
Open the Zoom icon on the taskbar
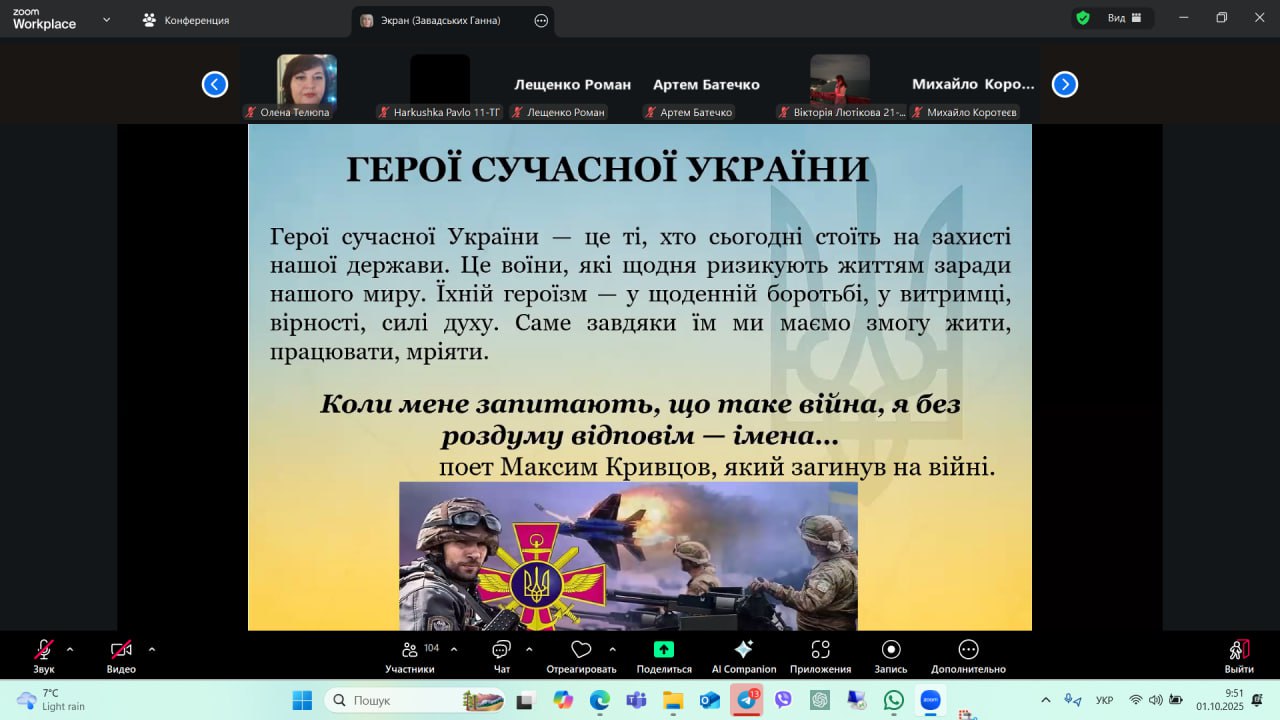click(x=930, y=700)
